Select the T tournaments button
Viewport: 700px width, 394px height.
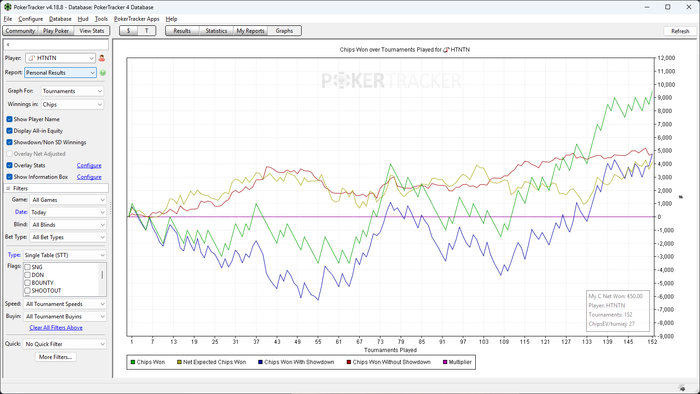pyautogui.click(x=146, y=31)
